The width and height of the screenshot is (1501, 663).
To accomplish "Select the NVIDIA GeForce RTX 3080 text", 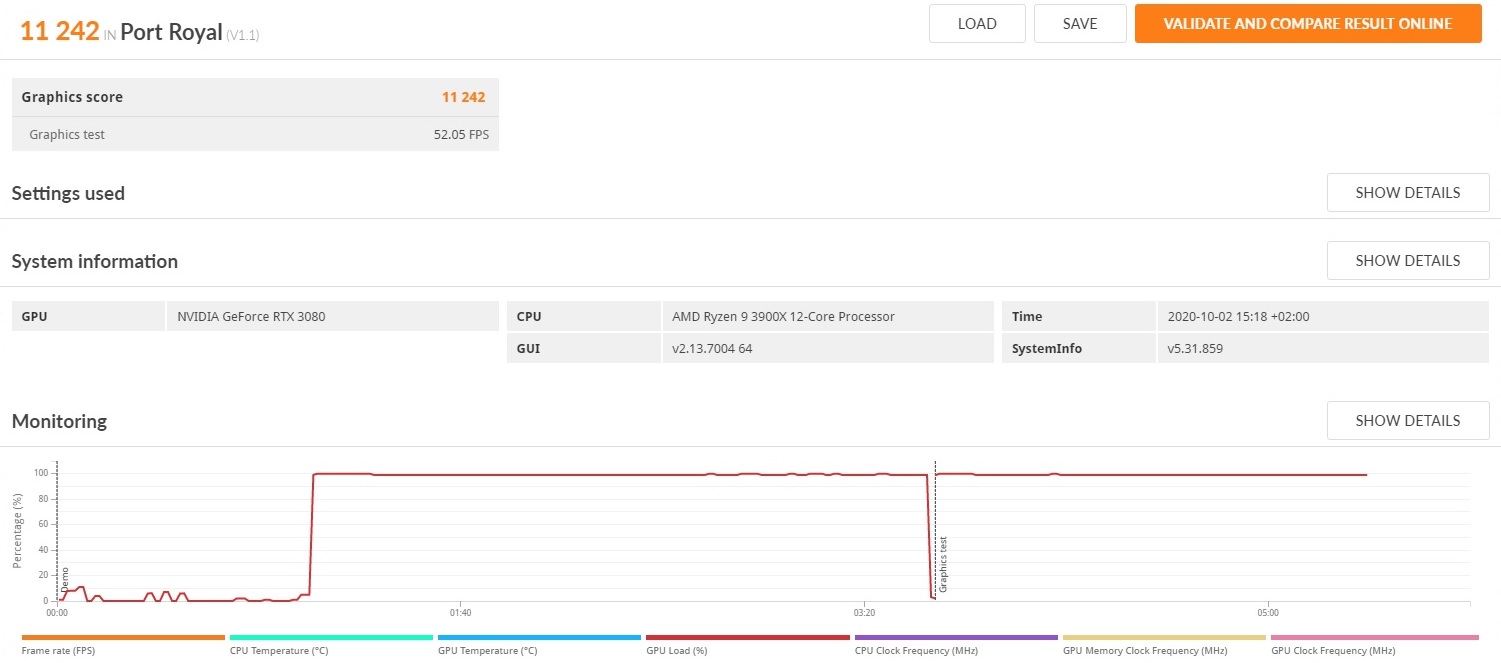I will (x=251, y=316).
